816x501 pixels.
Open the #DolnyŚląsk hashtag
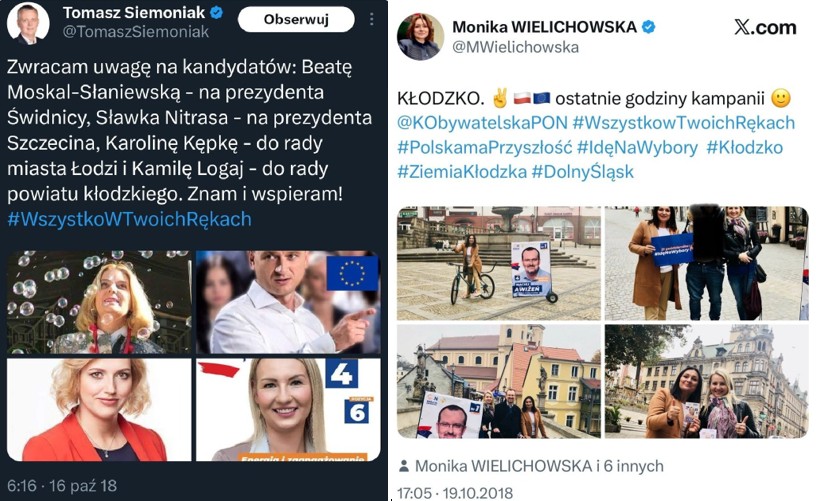582,172
